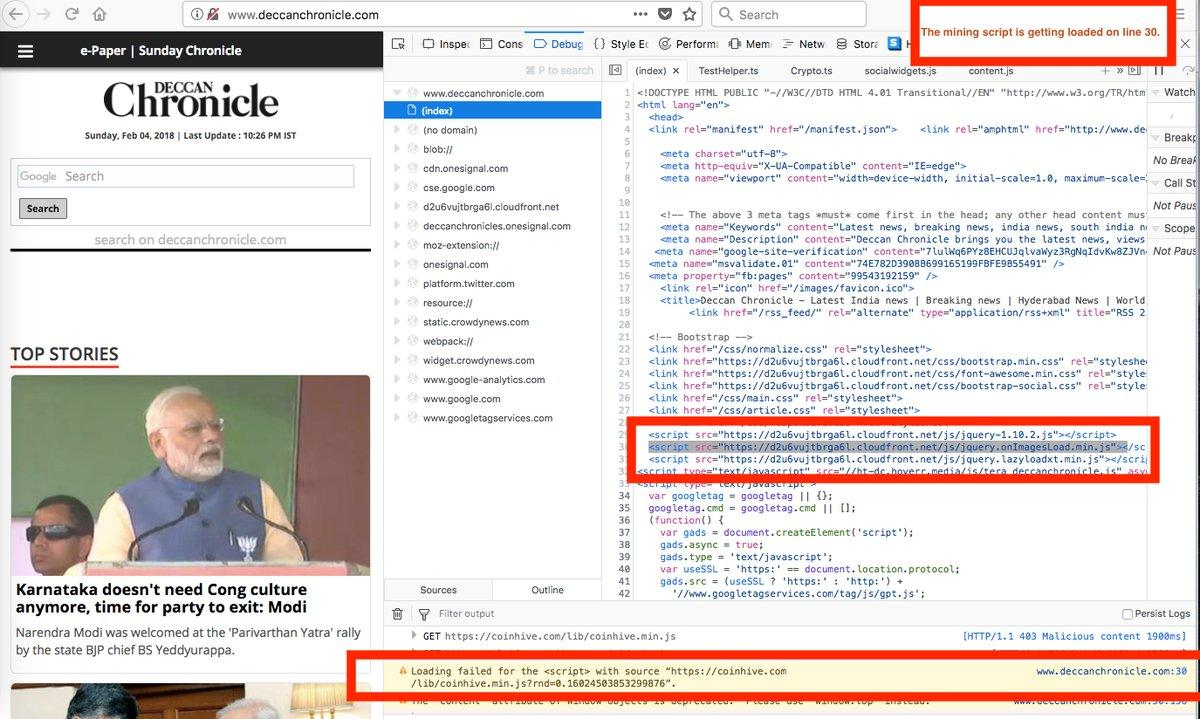The image size is (1200, 719).
Task: Expand the blob:// tree node
Action: 397,149
